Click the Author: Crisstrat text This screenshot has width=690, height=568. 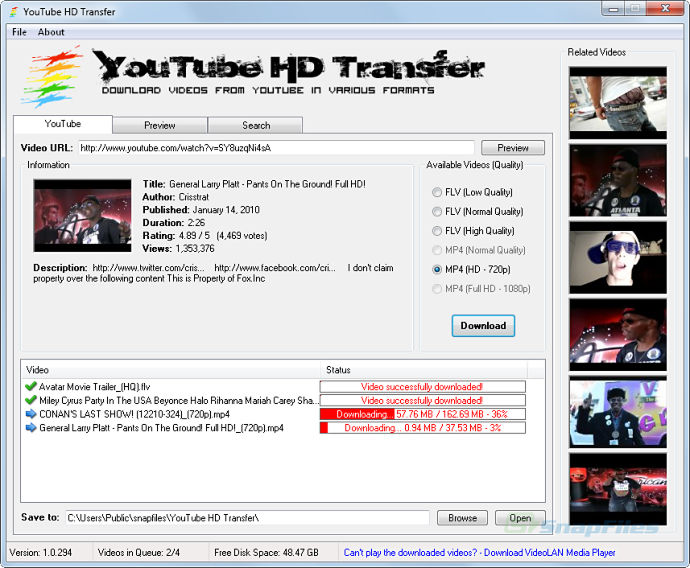(x=176, y=197)
